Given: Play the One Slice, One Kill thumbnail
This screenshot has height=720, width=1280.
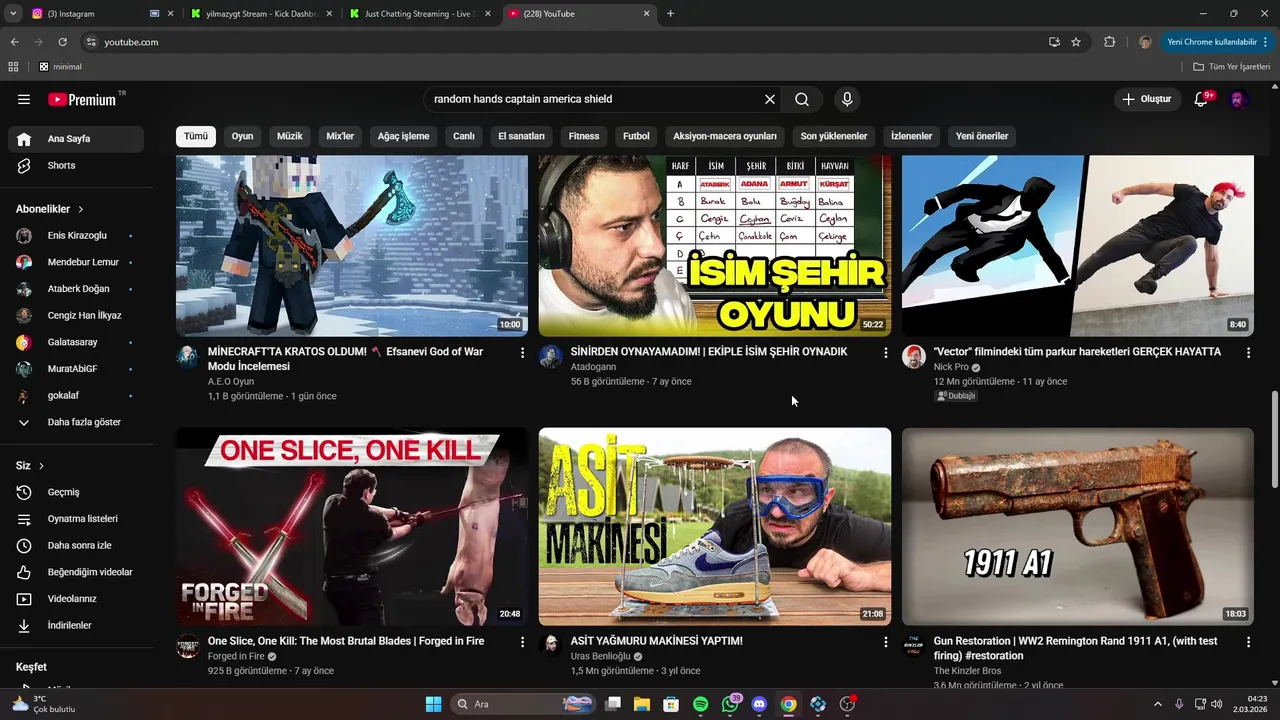Looking at the screenshot, I should pyautogui.click(x=352, y=527).
